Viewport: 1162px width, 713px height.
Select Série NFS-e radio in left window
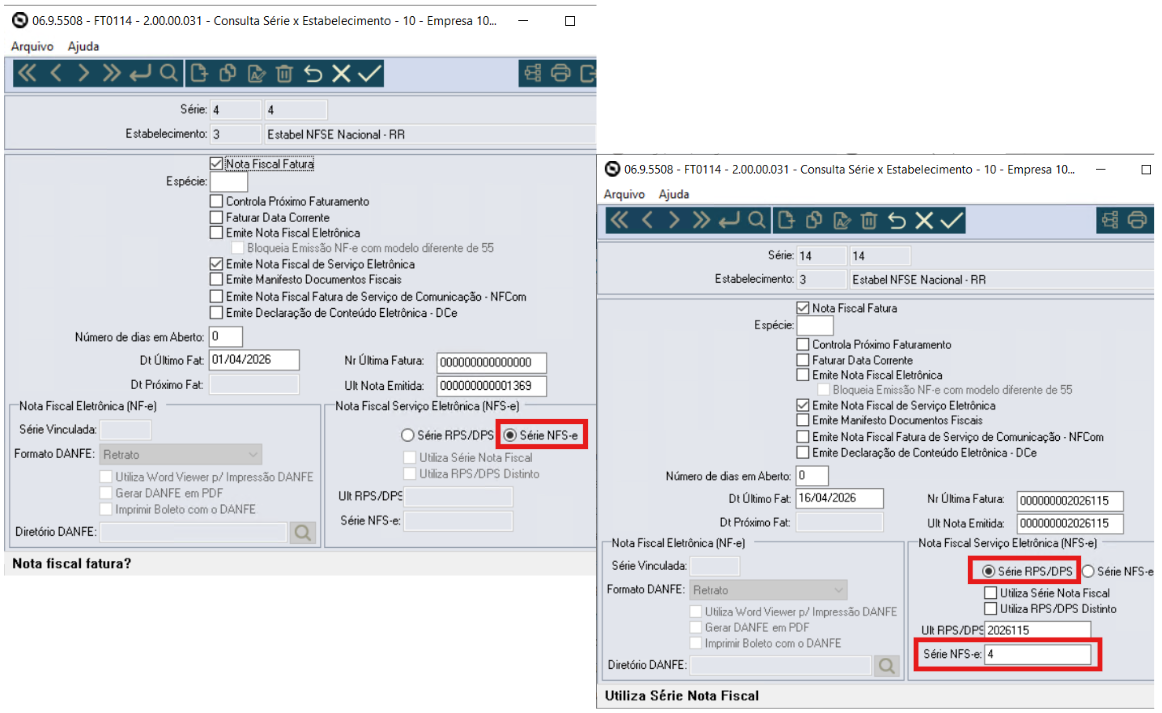(510, 435)
